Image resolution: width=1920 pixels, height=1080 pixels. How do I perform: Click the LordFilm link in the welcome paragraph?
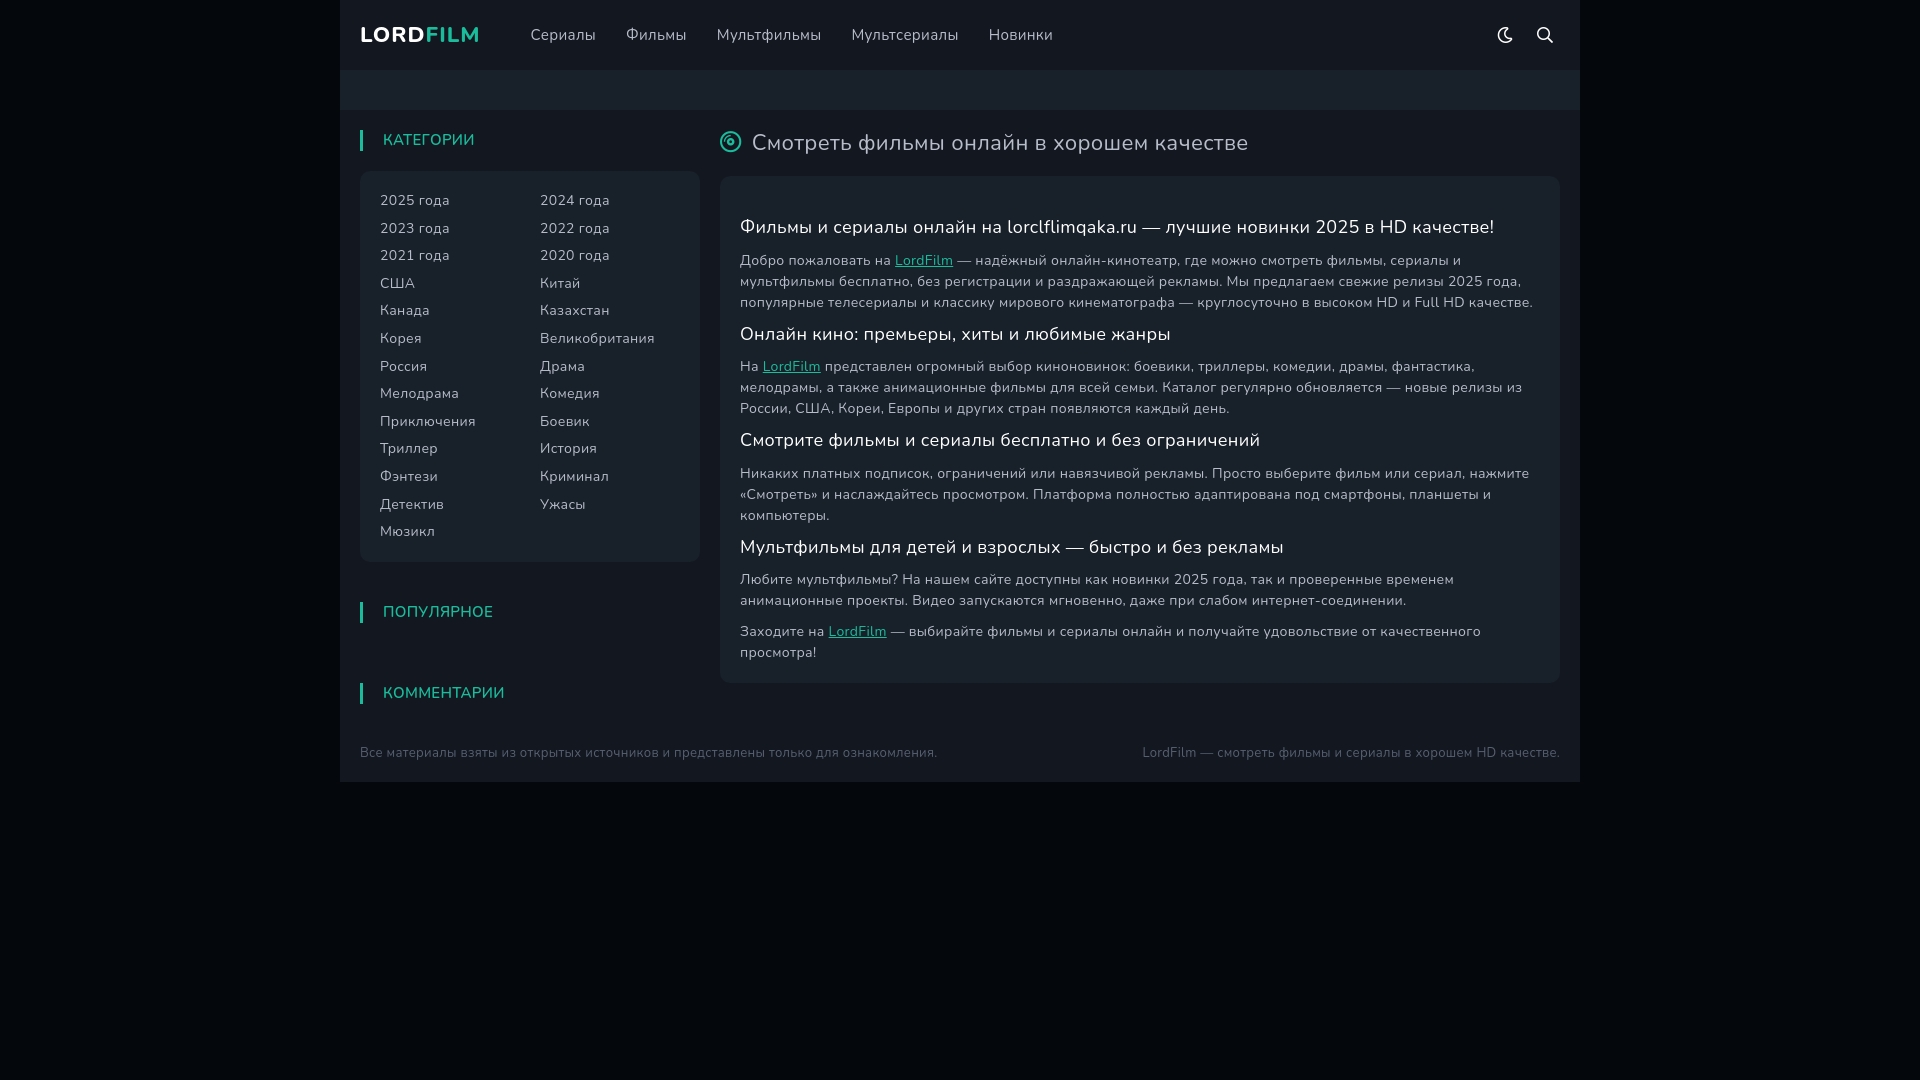923,261
